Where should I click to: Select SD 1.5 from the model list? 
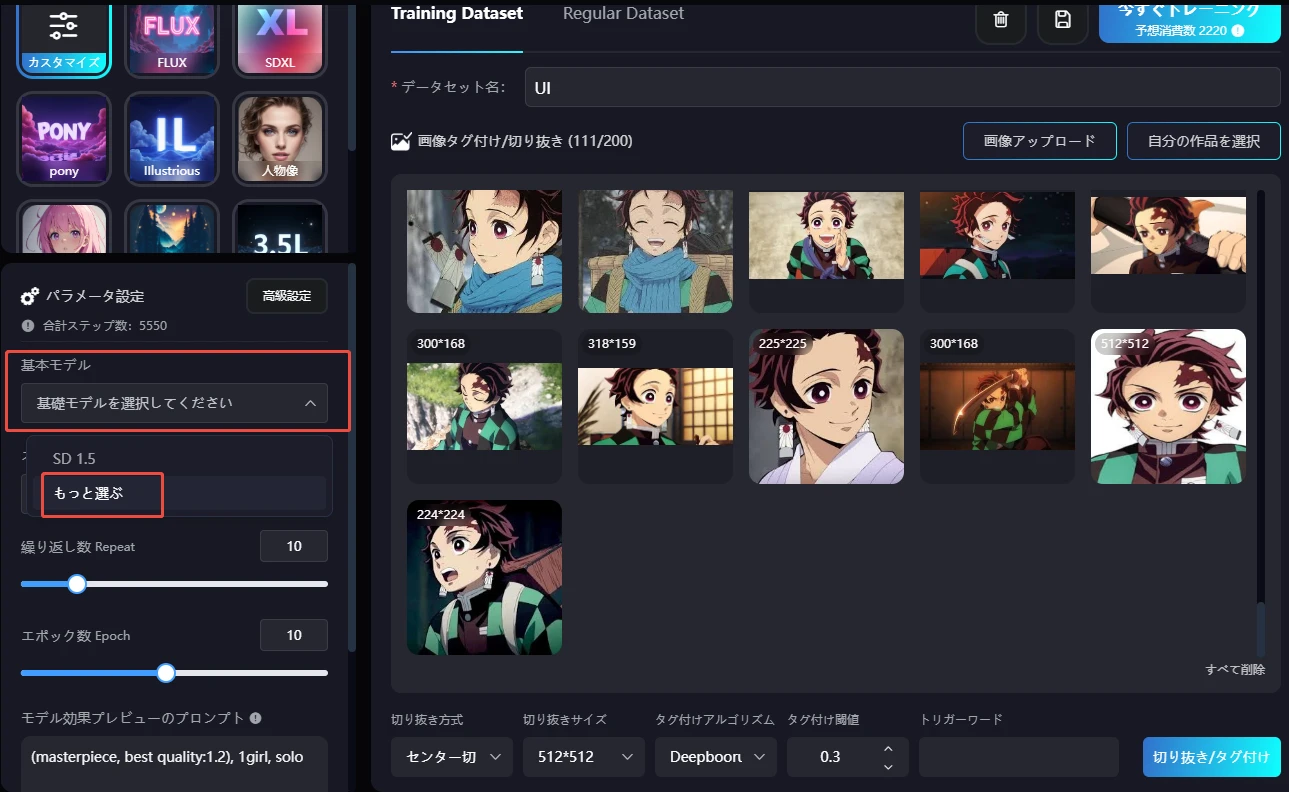75,458
